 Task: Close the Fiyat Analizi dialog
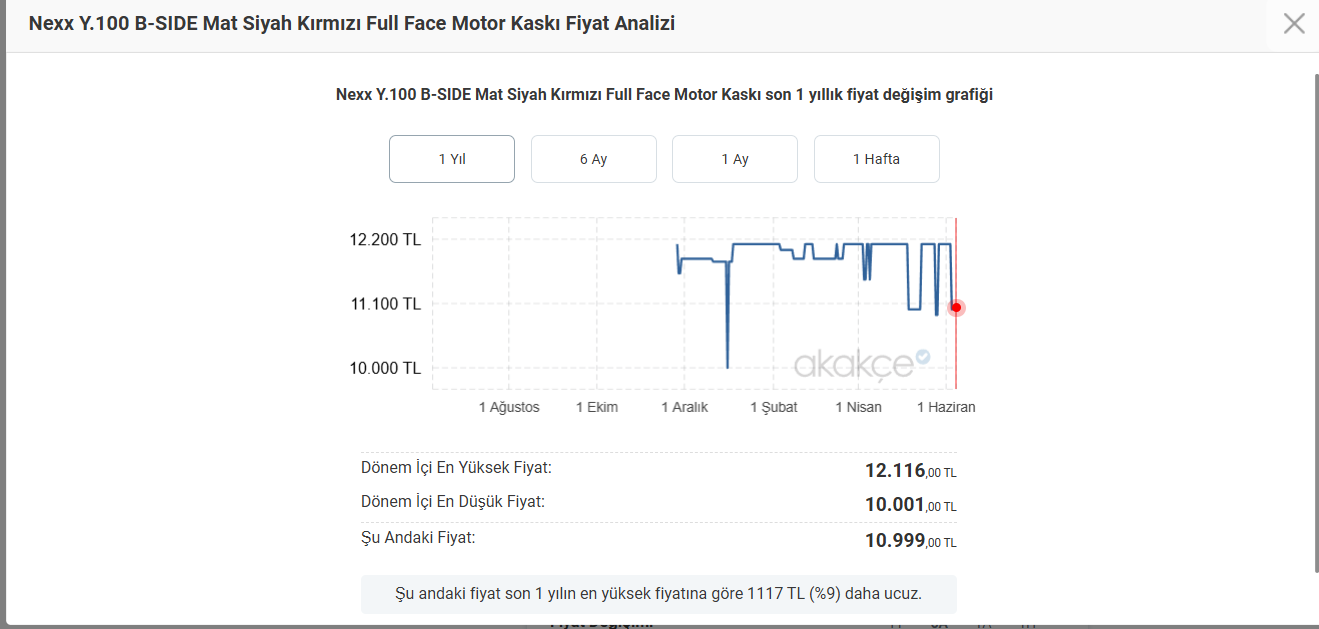click(1294, 23)
